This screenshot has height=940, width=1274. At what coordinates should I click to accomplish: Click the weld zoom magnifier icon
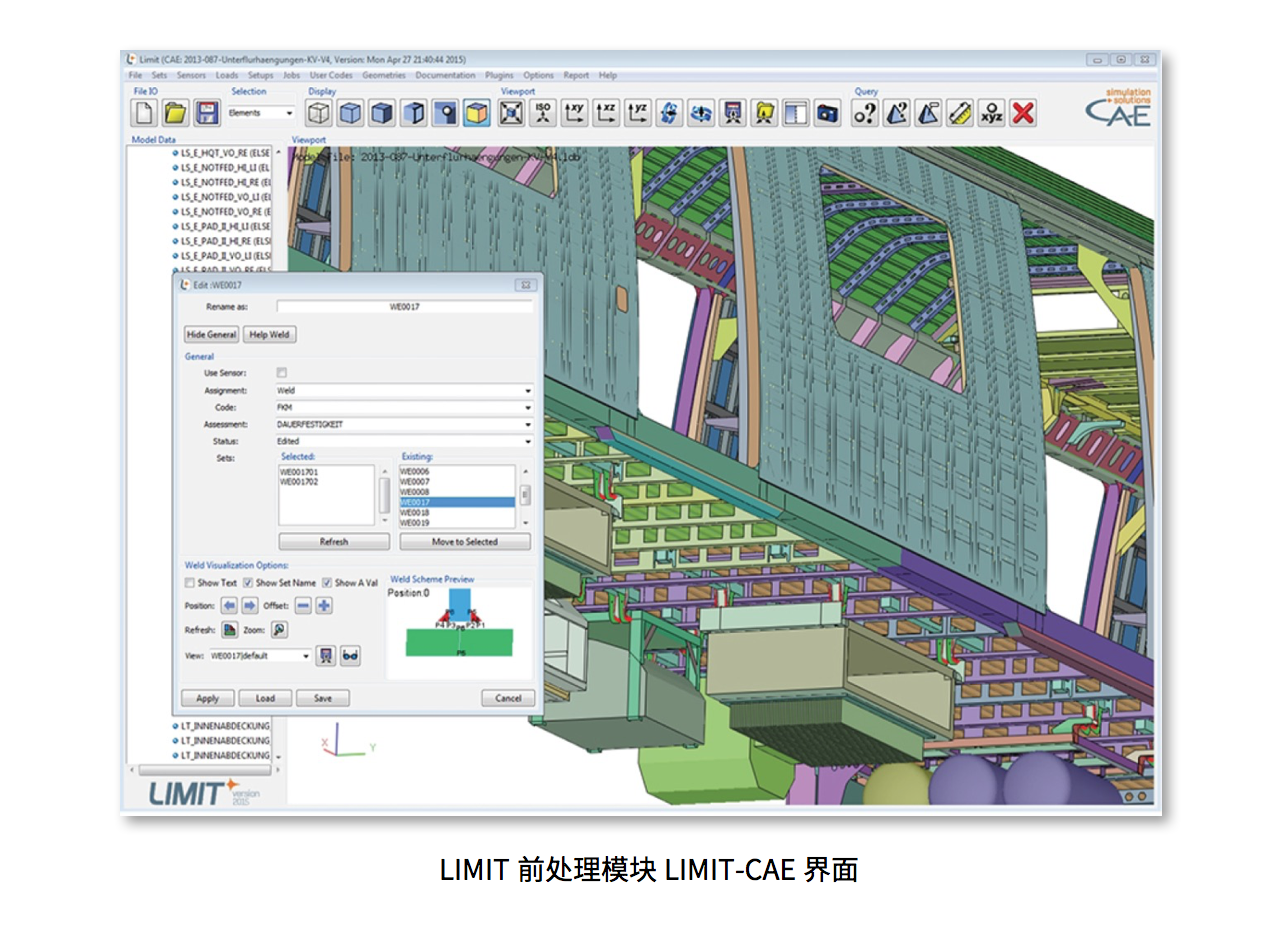[279, 630]
